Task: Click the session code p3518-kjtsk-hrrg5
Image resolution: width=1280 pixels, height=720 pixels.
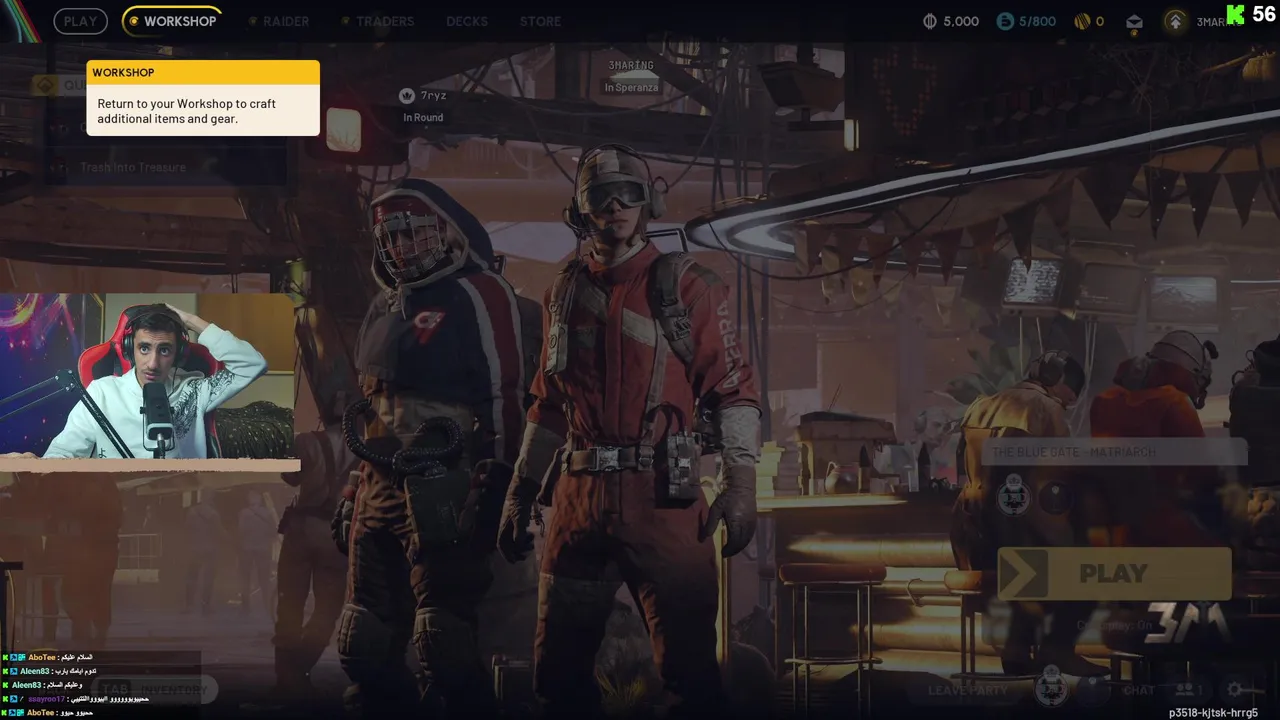Action: click(x=1213, y=713)
